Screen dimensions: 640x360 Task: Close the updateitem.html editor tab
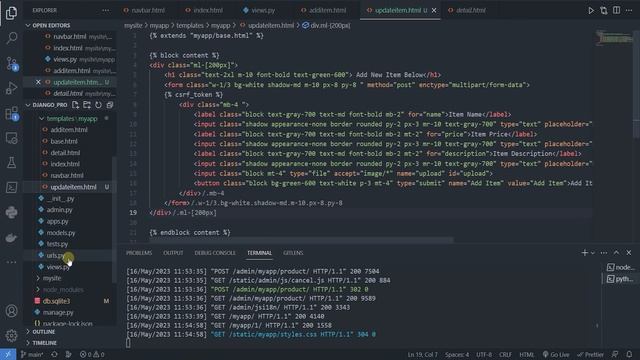coord(434,10)
